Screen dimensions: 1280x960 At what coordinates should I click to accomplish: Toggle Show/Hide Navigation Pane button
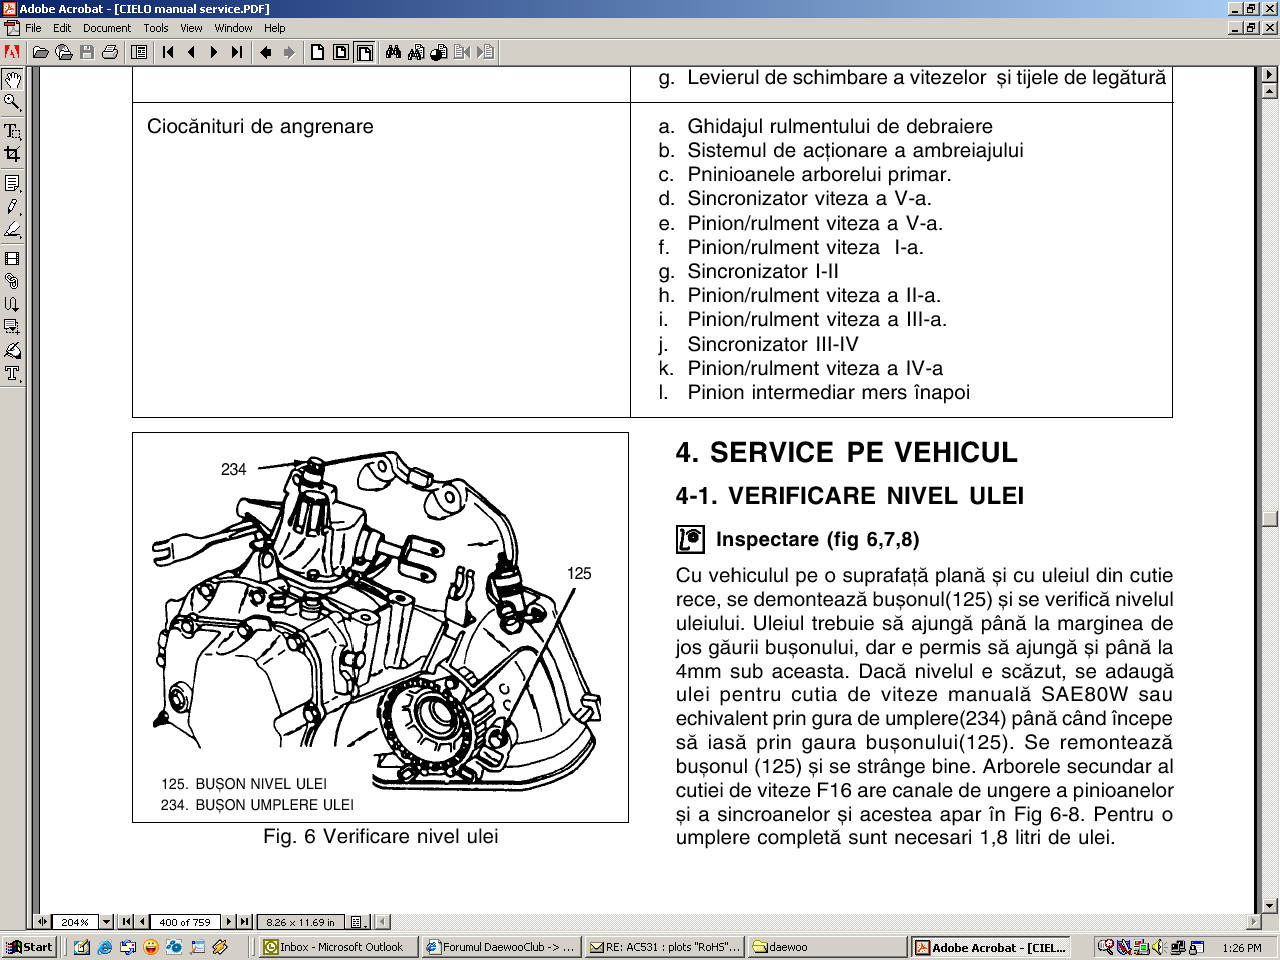click(x=139, y=52)
